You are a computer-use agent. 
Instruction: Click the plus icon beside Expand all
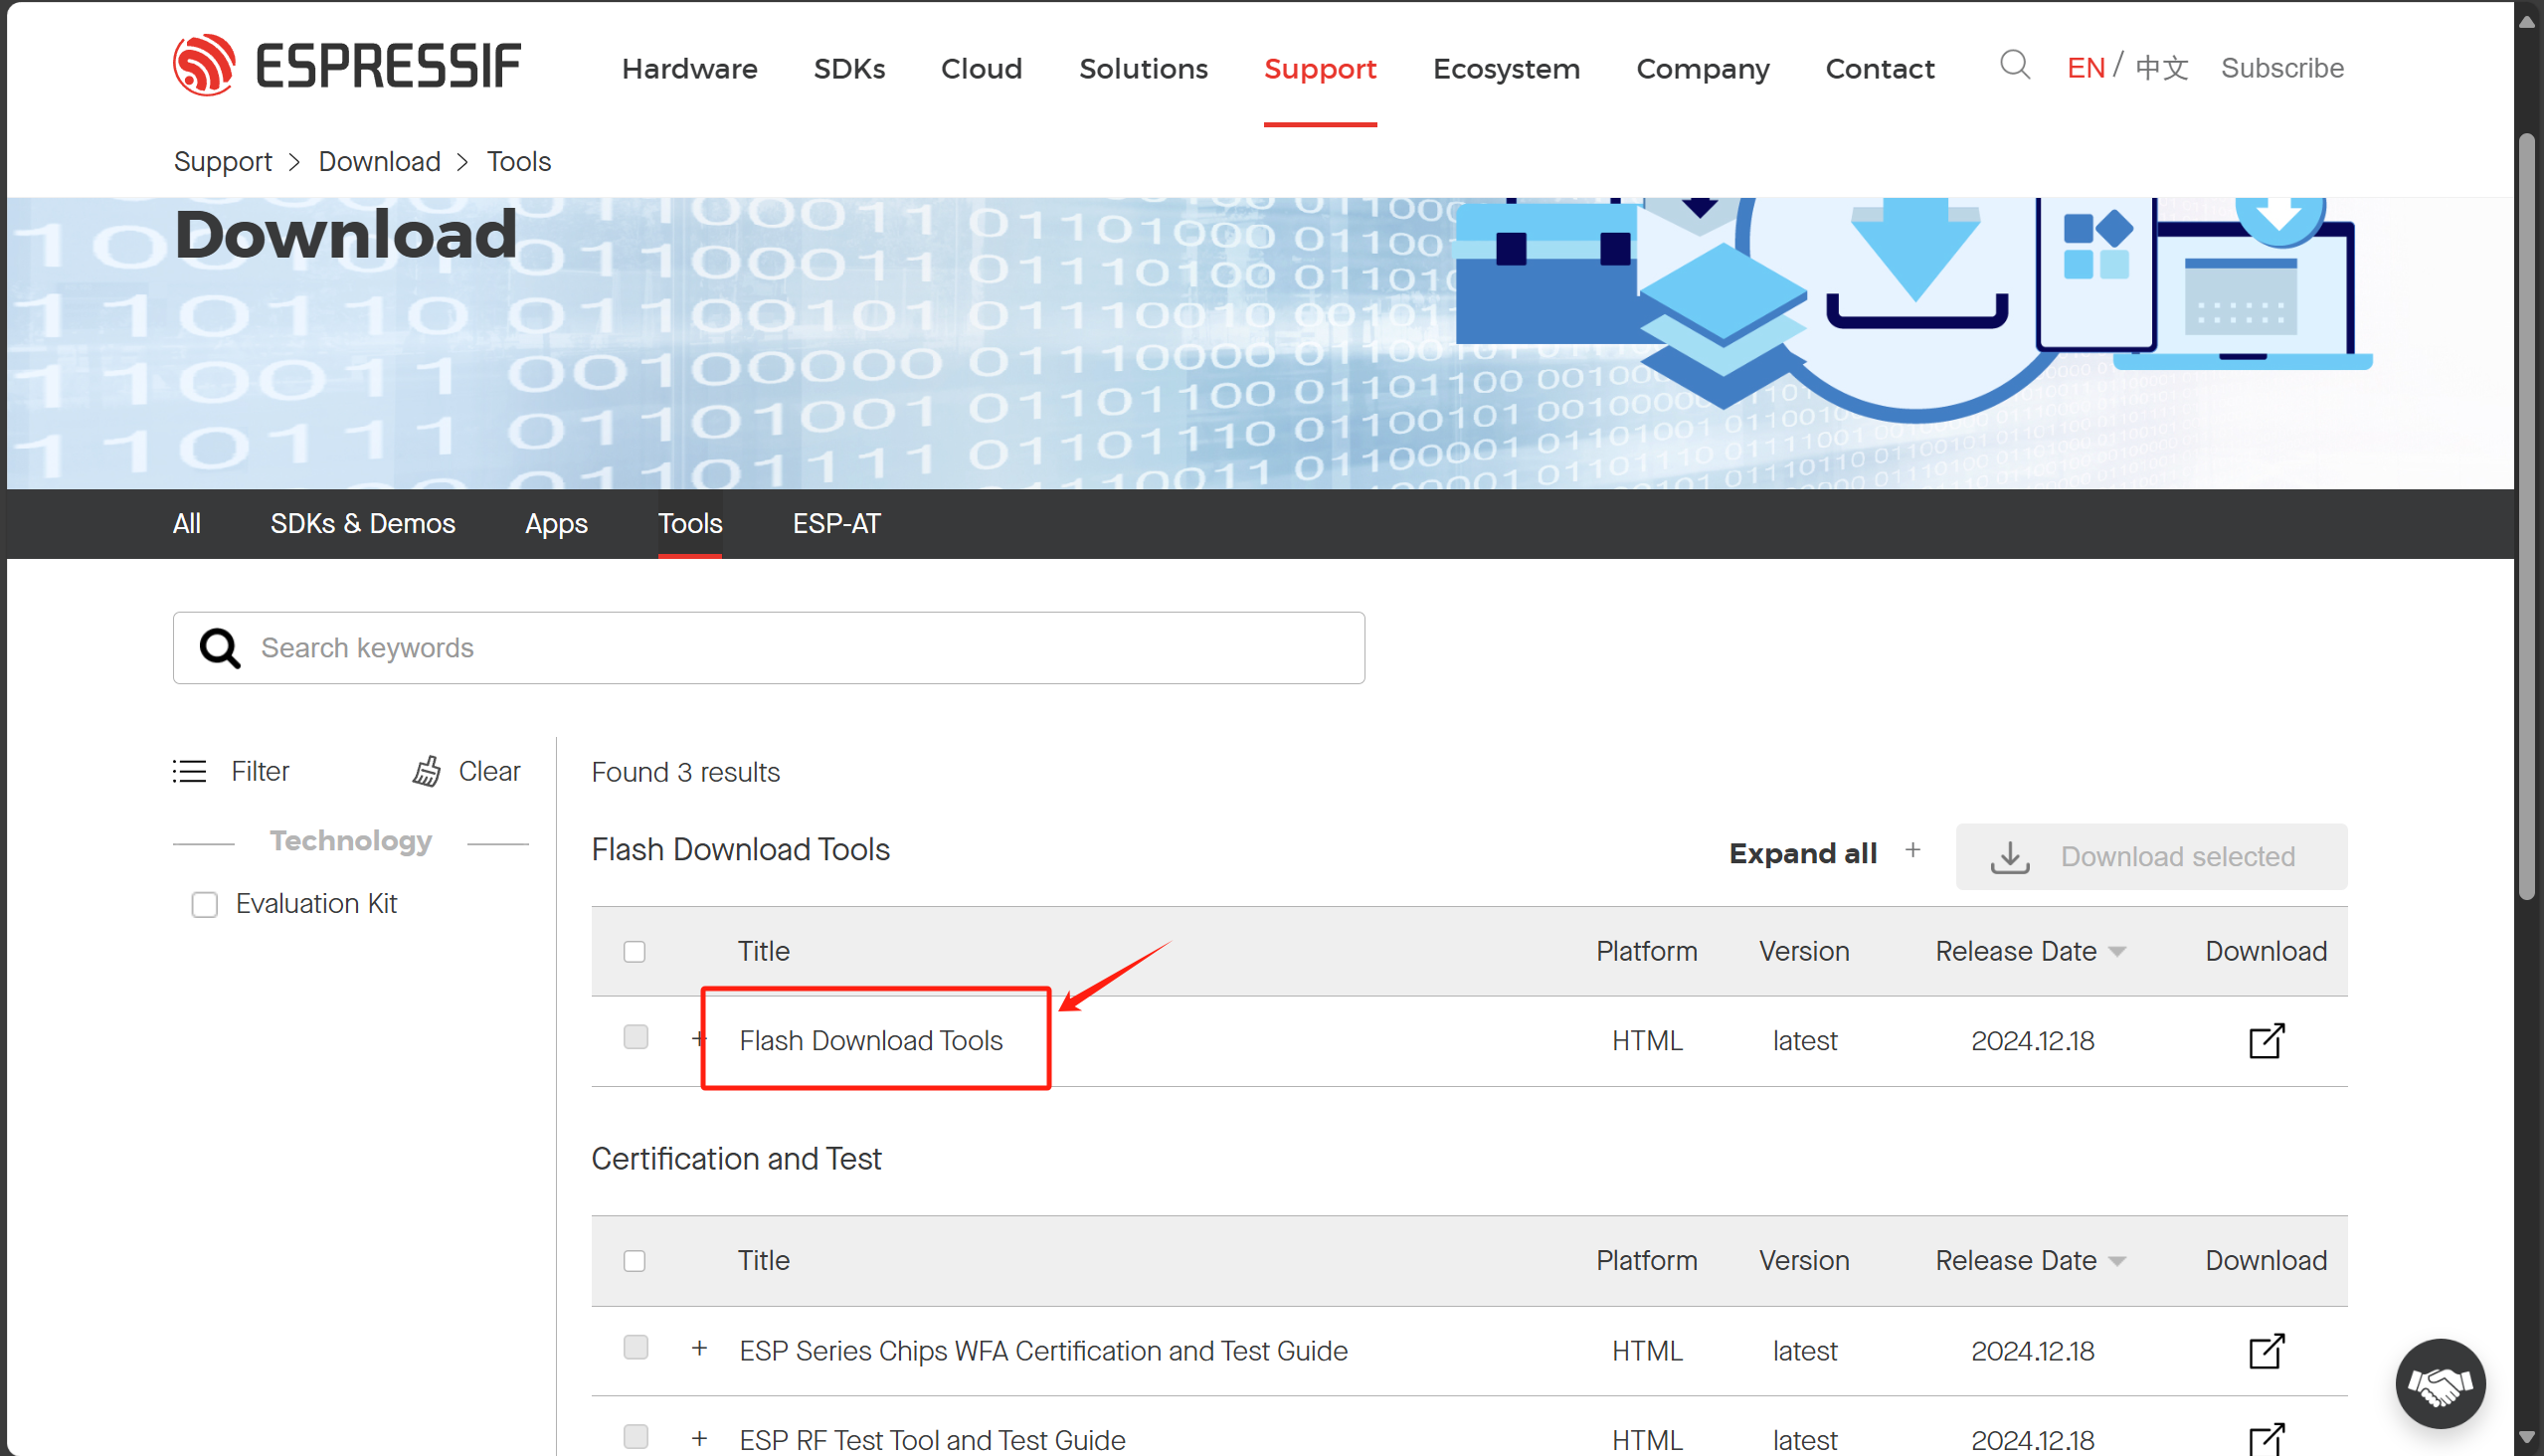pyautogui.click(x=1912, y=850)
